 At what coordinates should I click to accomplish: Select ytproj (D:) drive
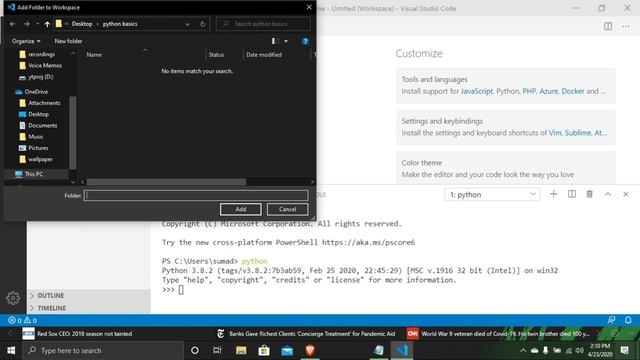pyautogui.click(x=36, y=77)
